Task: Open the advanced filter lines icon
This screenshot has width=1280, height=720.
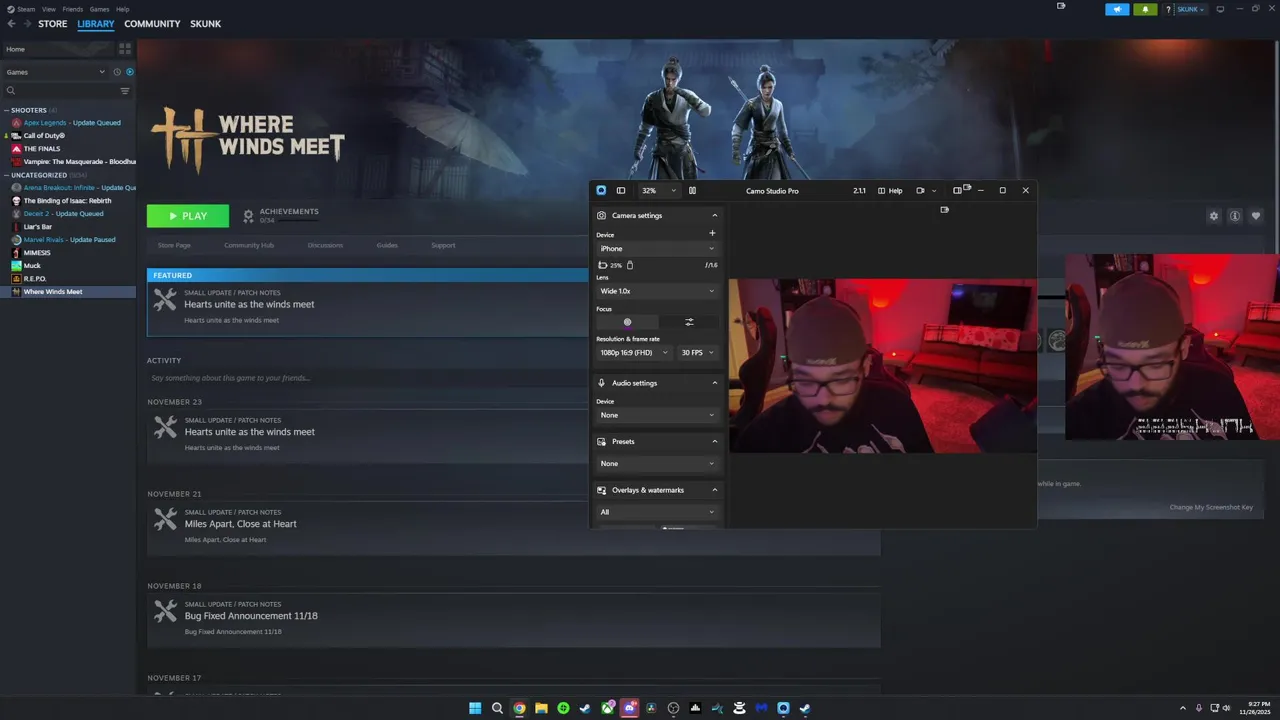Action: (x=125, y=91)
